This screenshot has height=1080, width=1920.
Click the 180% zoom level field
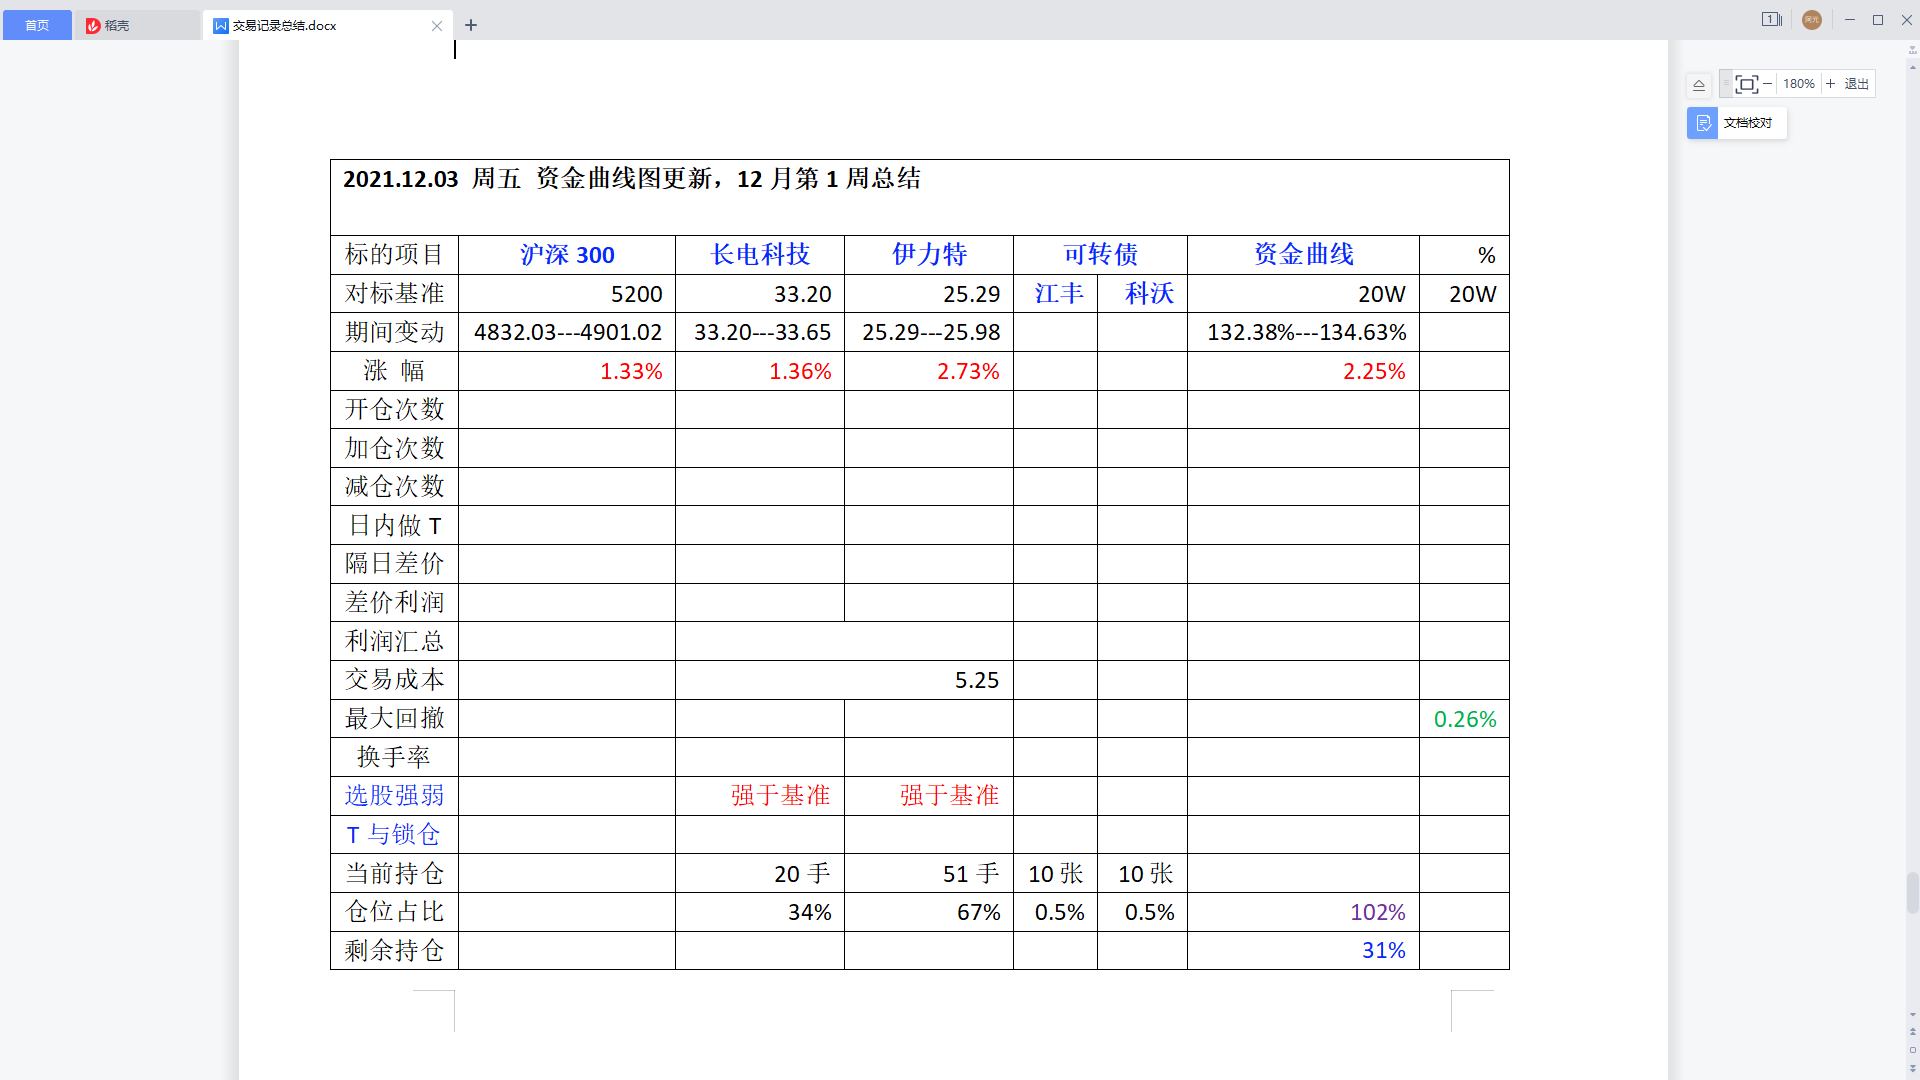click(x=1798, y=84)
